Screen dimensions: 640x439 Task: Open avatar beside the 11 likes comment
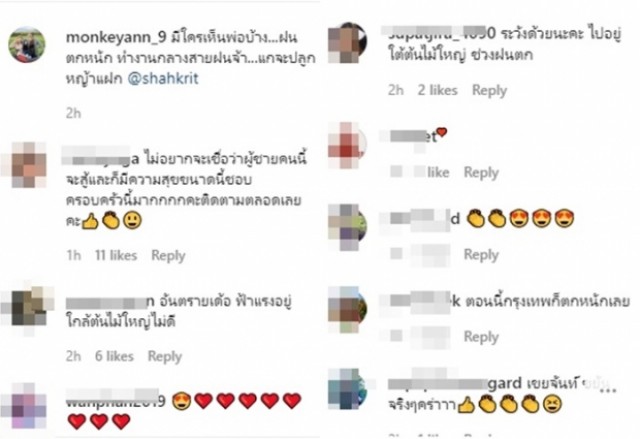(x=27, y=165)
